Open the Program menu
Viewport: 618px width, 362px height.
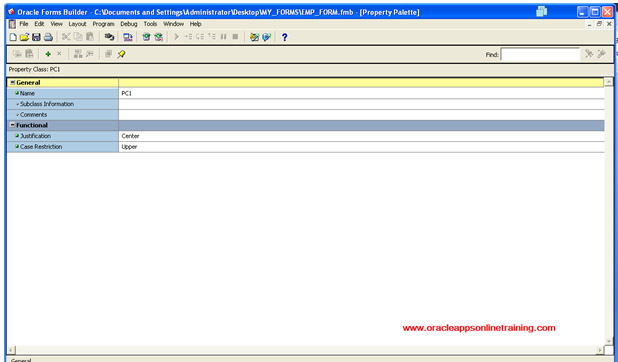coord(103,24)
